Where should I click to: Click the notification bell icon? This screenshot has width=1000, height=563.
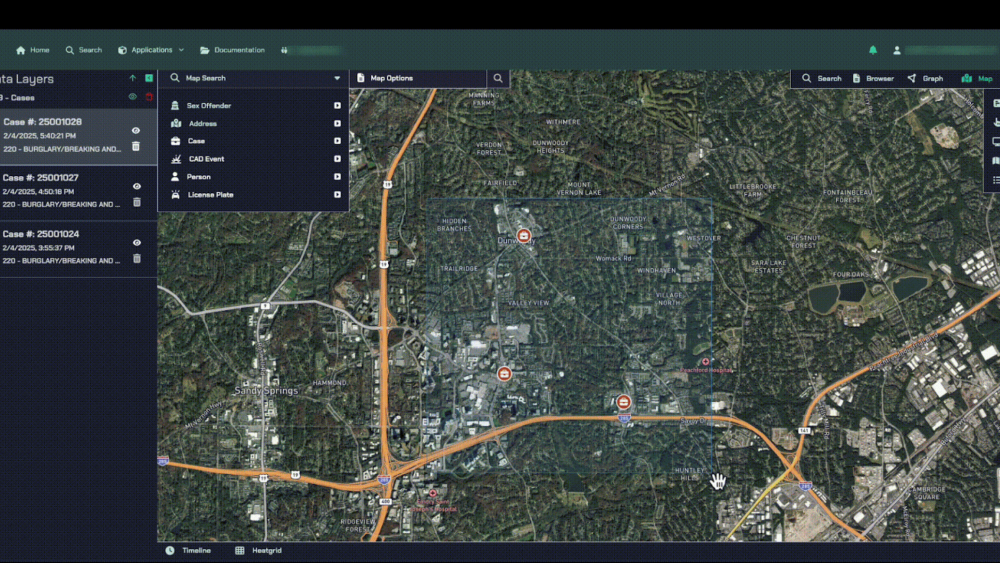[873, 50]
